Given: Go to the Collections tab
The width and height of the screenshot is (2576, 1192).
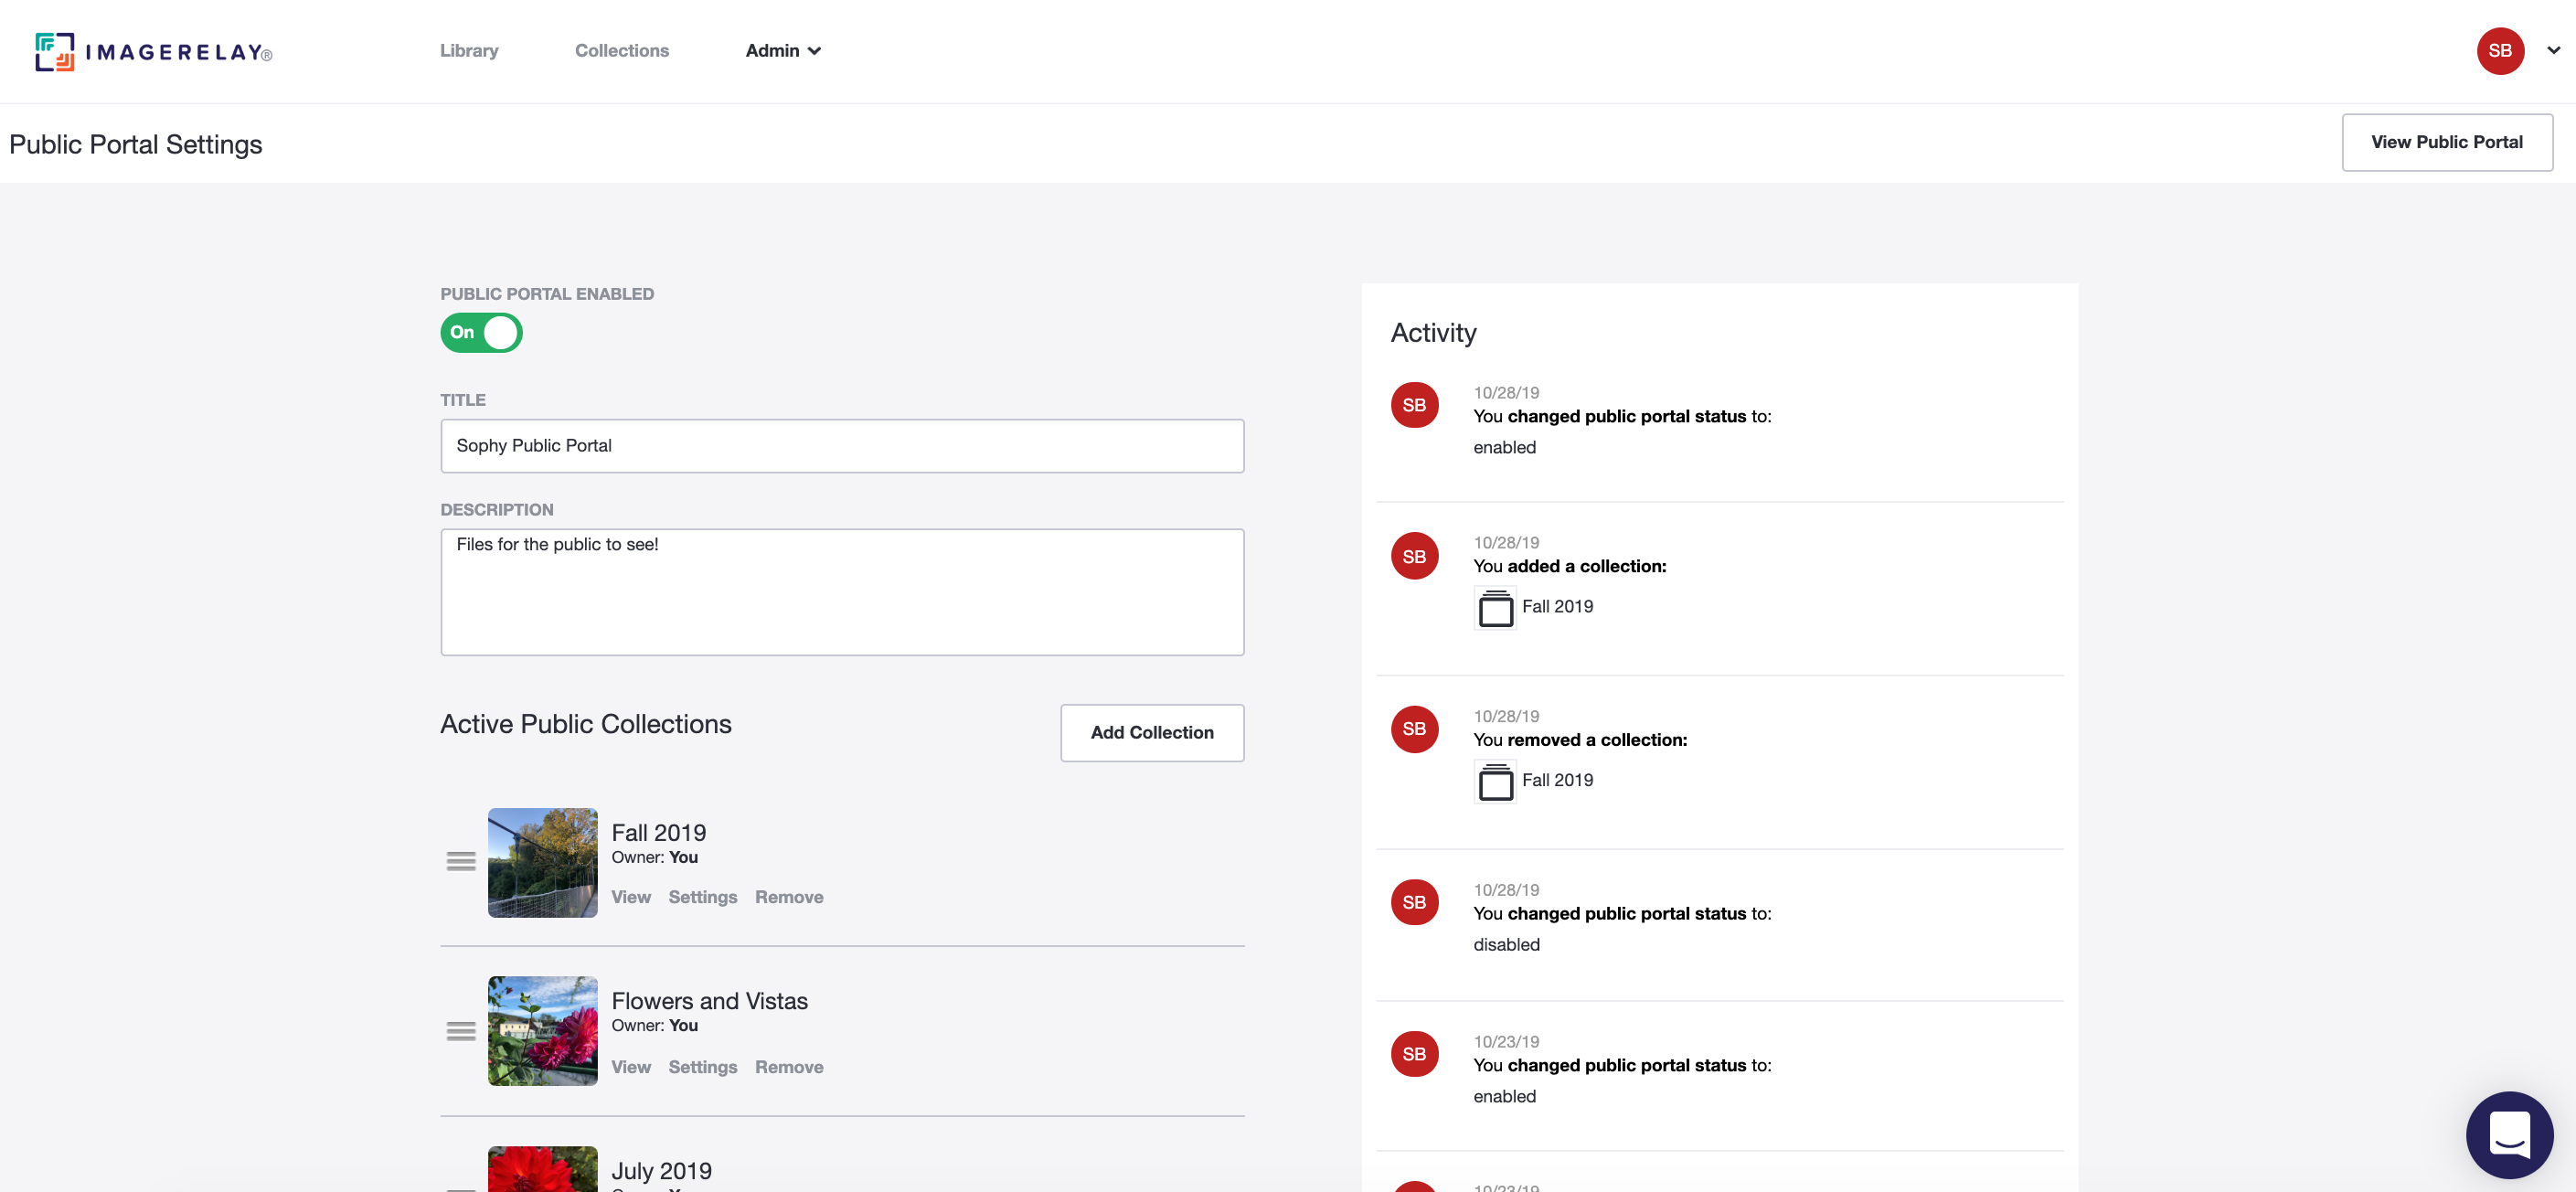Looking at the screenshot, I should [621, 51].
